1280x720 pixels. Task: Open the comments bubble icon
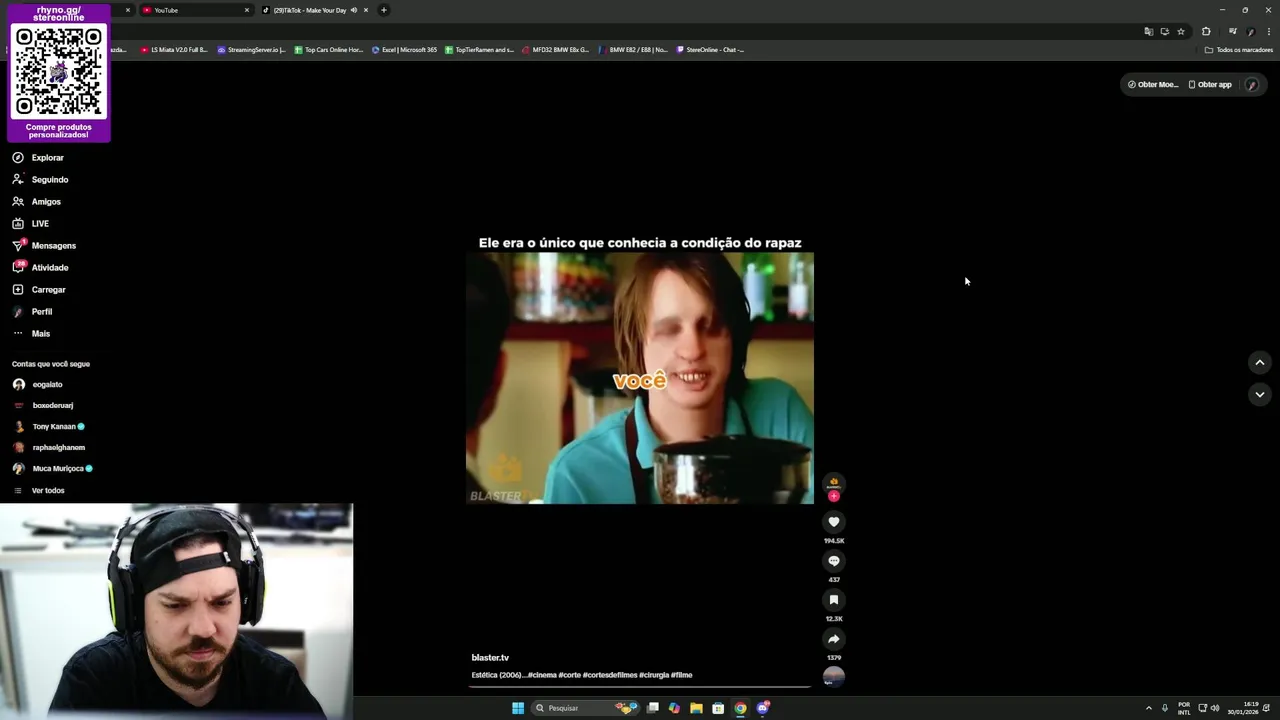(834, 561)
